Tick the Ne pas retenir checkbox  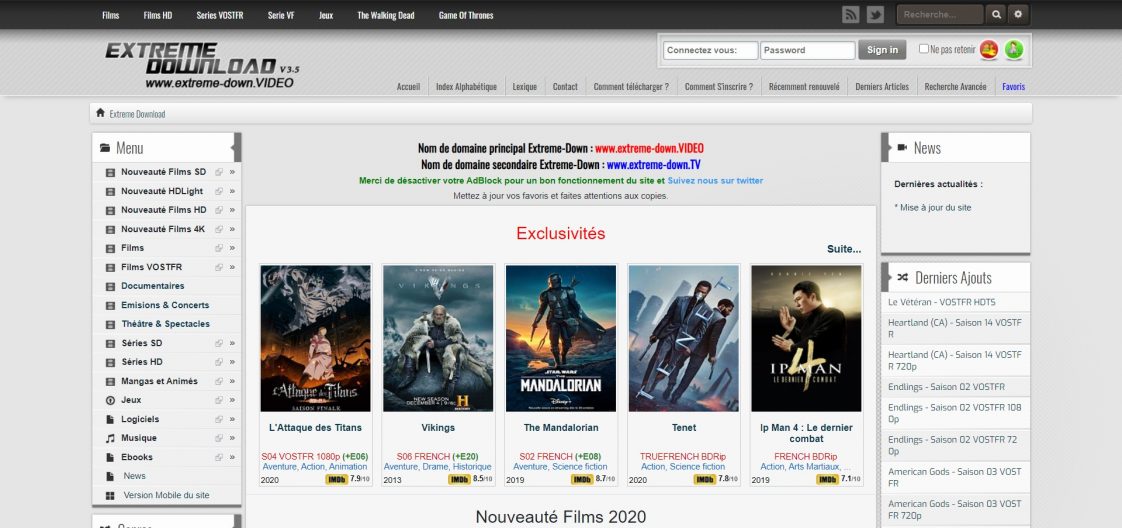tap(924, 49)
